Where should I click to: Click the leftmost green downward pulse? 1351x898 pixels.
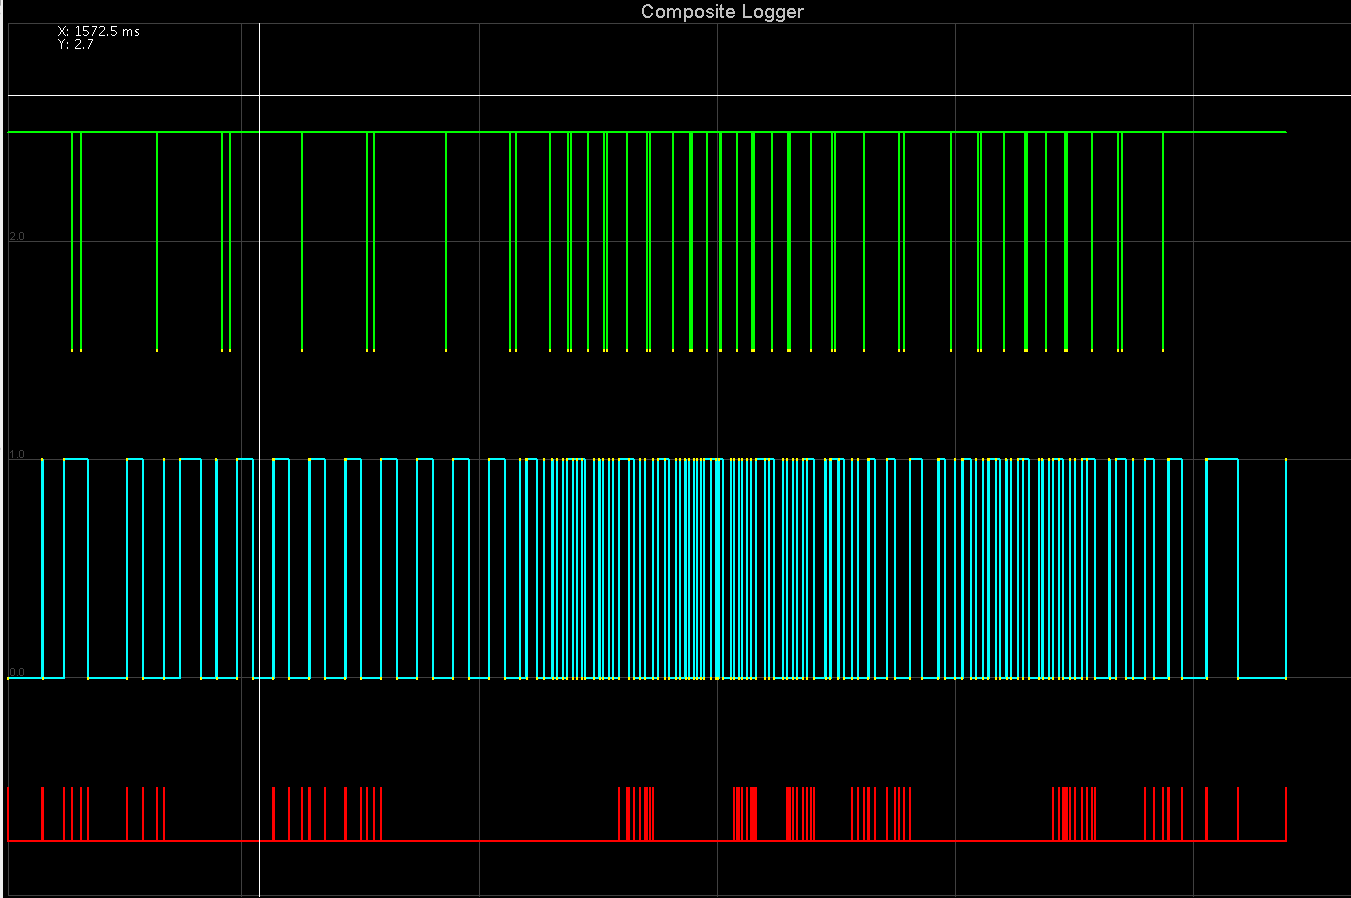coord(71,240)
